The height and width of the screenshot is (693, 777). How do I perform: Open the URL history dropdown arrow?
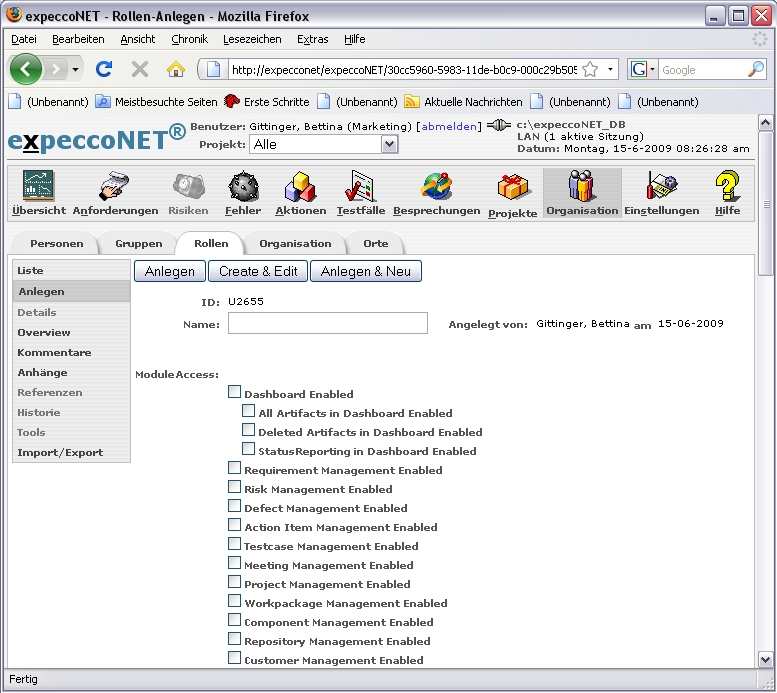coord(611,70)
